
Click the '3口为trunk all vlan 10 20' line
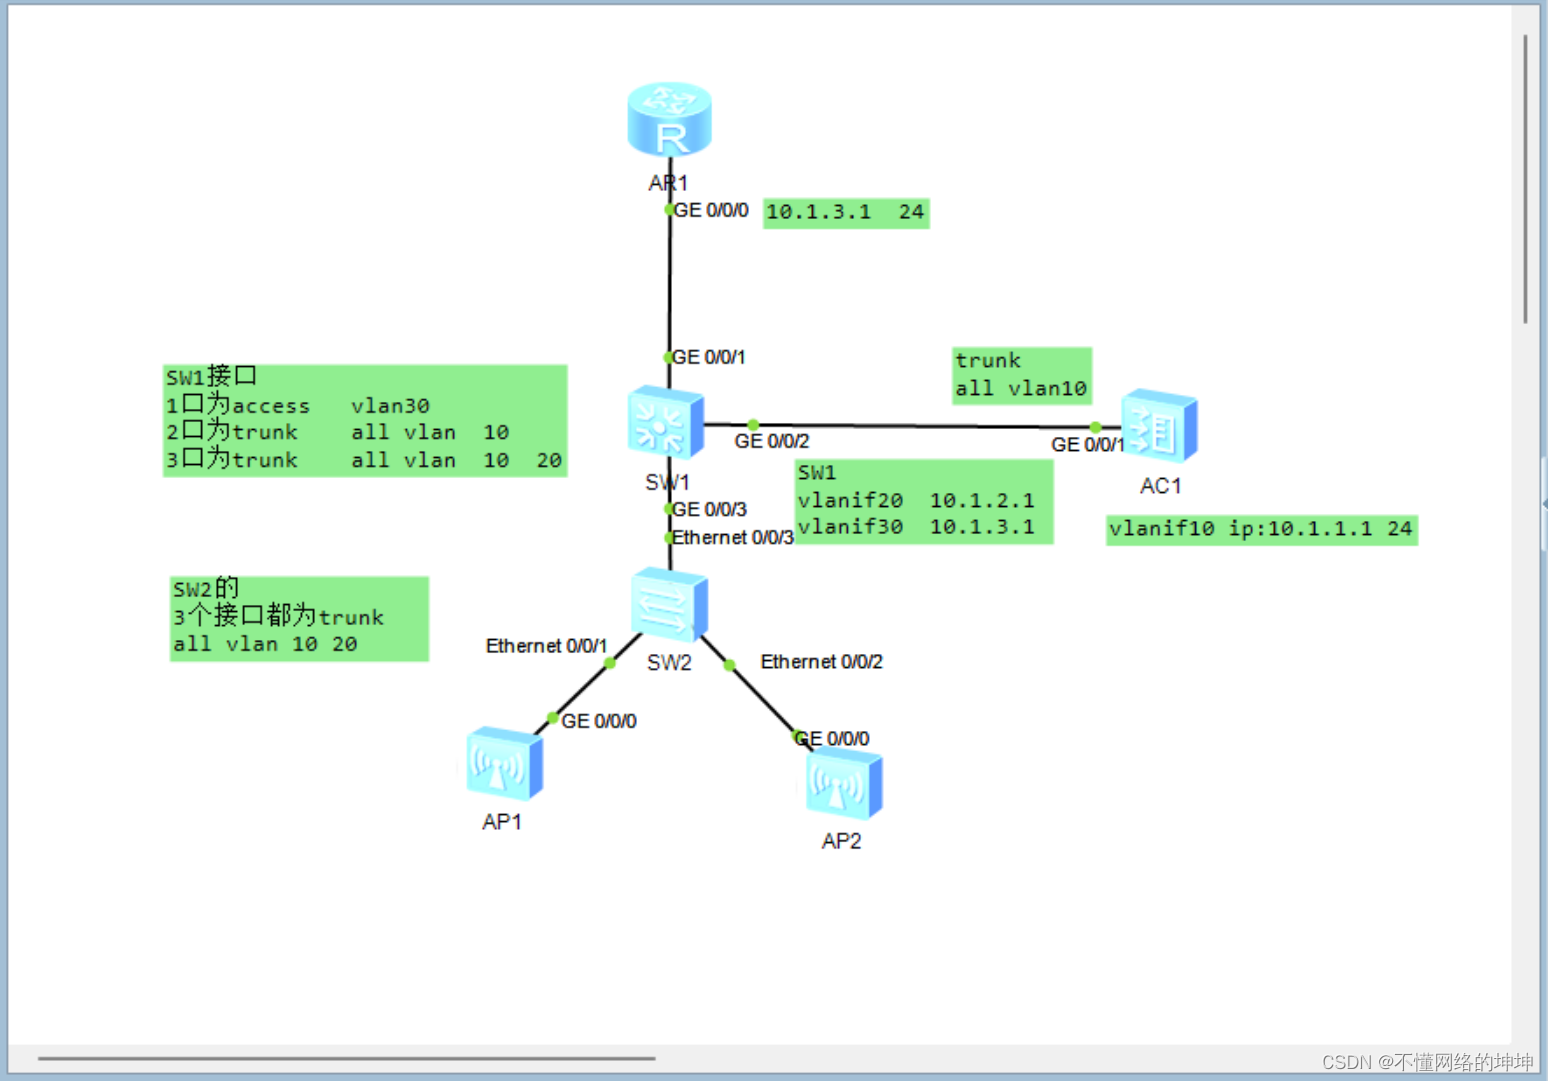364,460
